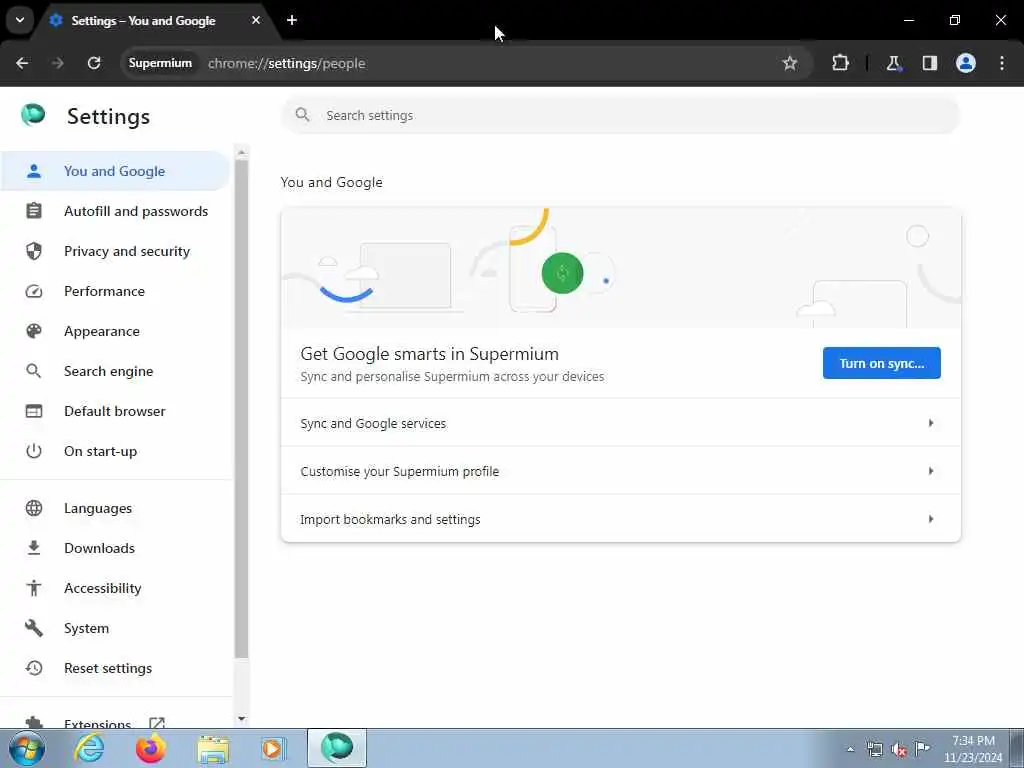Click the network tray icon
1024x768 pixels.
pos(874,749)
